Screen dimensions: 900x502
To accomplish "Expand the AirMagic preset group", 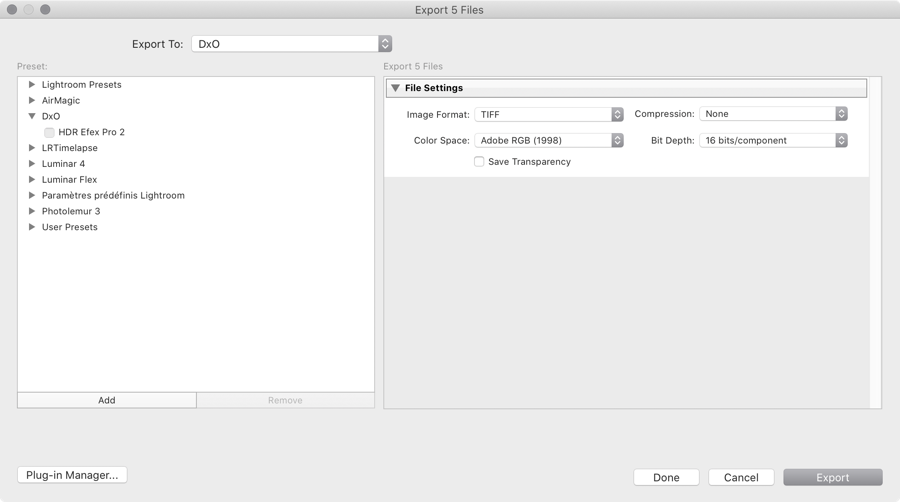I will point(32,100).
